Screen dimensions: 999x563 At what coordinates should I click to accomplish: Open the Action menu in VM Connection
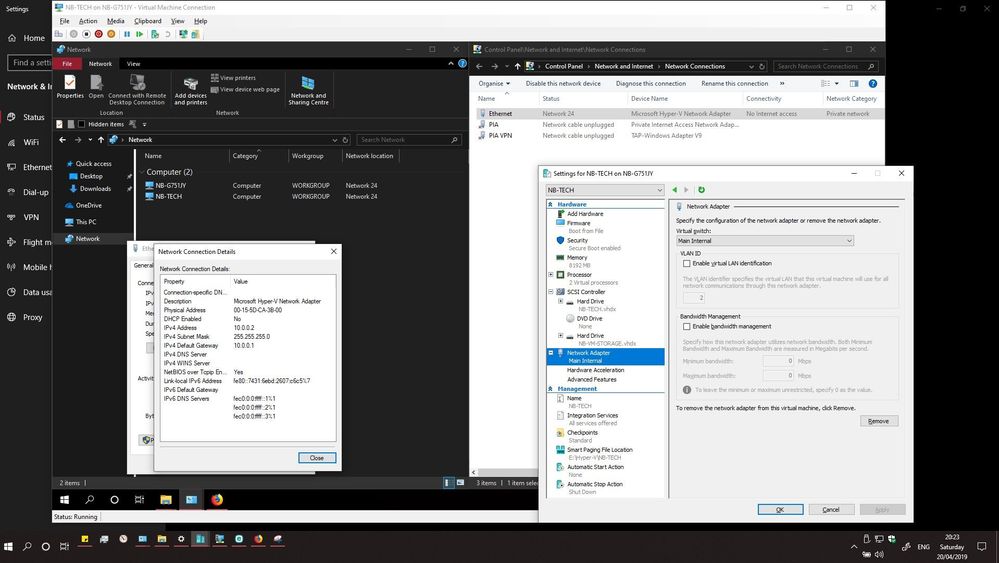coord(88,21)
